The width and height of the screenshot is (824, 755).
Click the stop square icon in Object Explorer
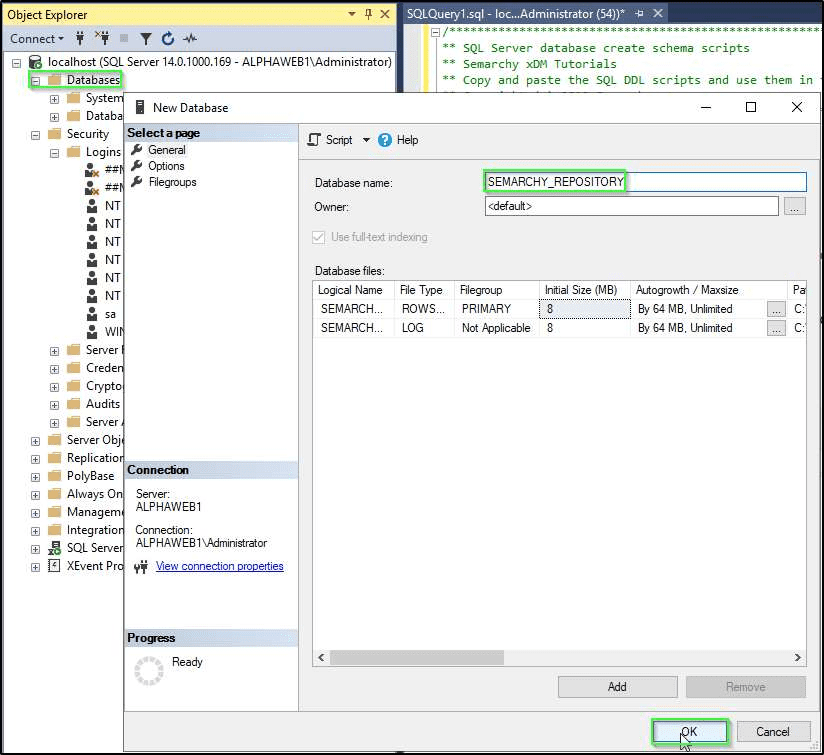(124, 38)
